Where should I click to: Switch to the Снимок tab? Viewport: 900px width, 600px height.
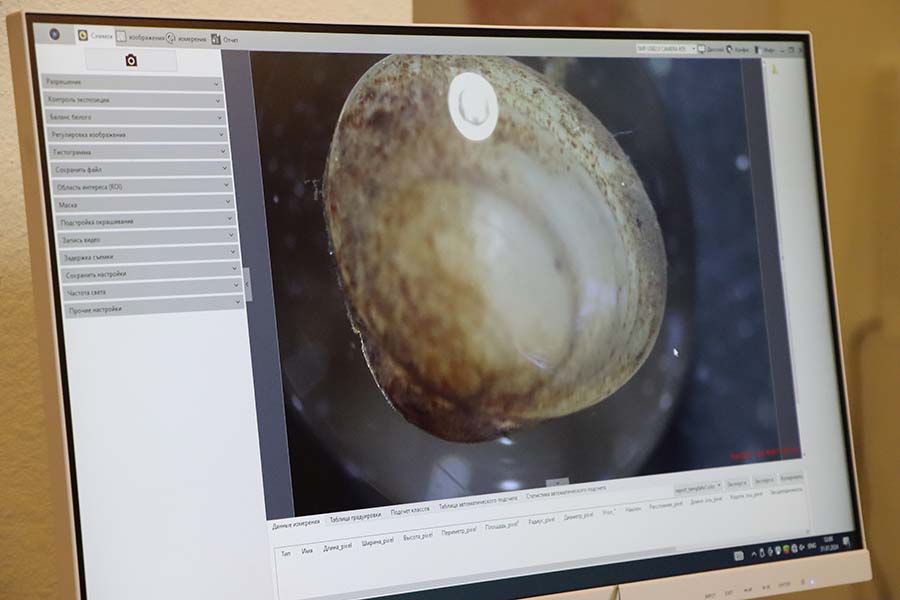95,36
